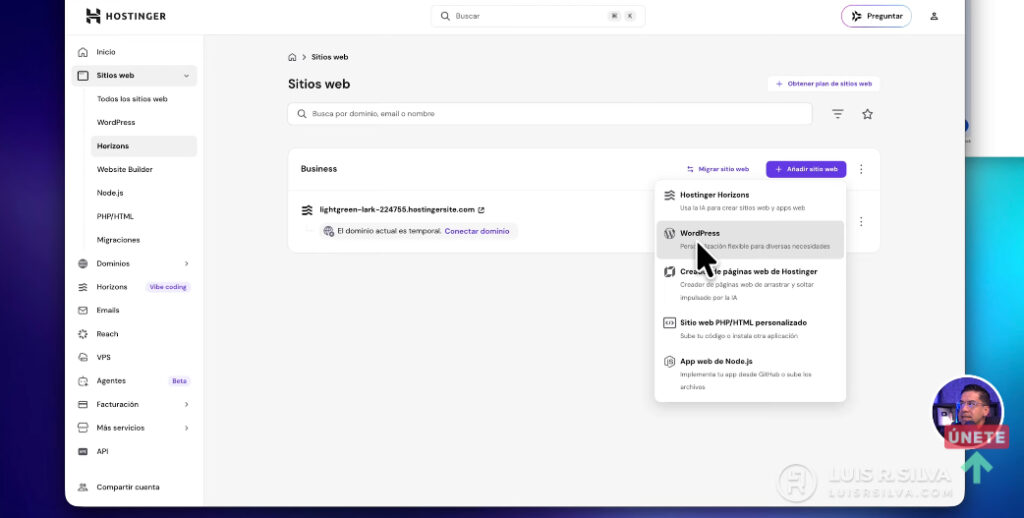The width and height of the screenshot is (1024, 518).
Task: Click the Preguntar button
Action: [x=876, y=16]
